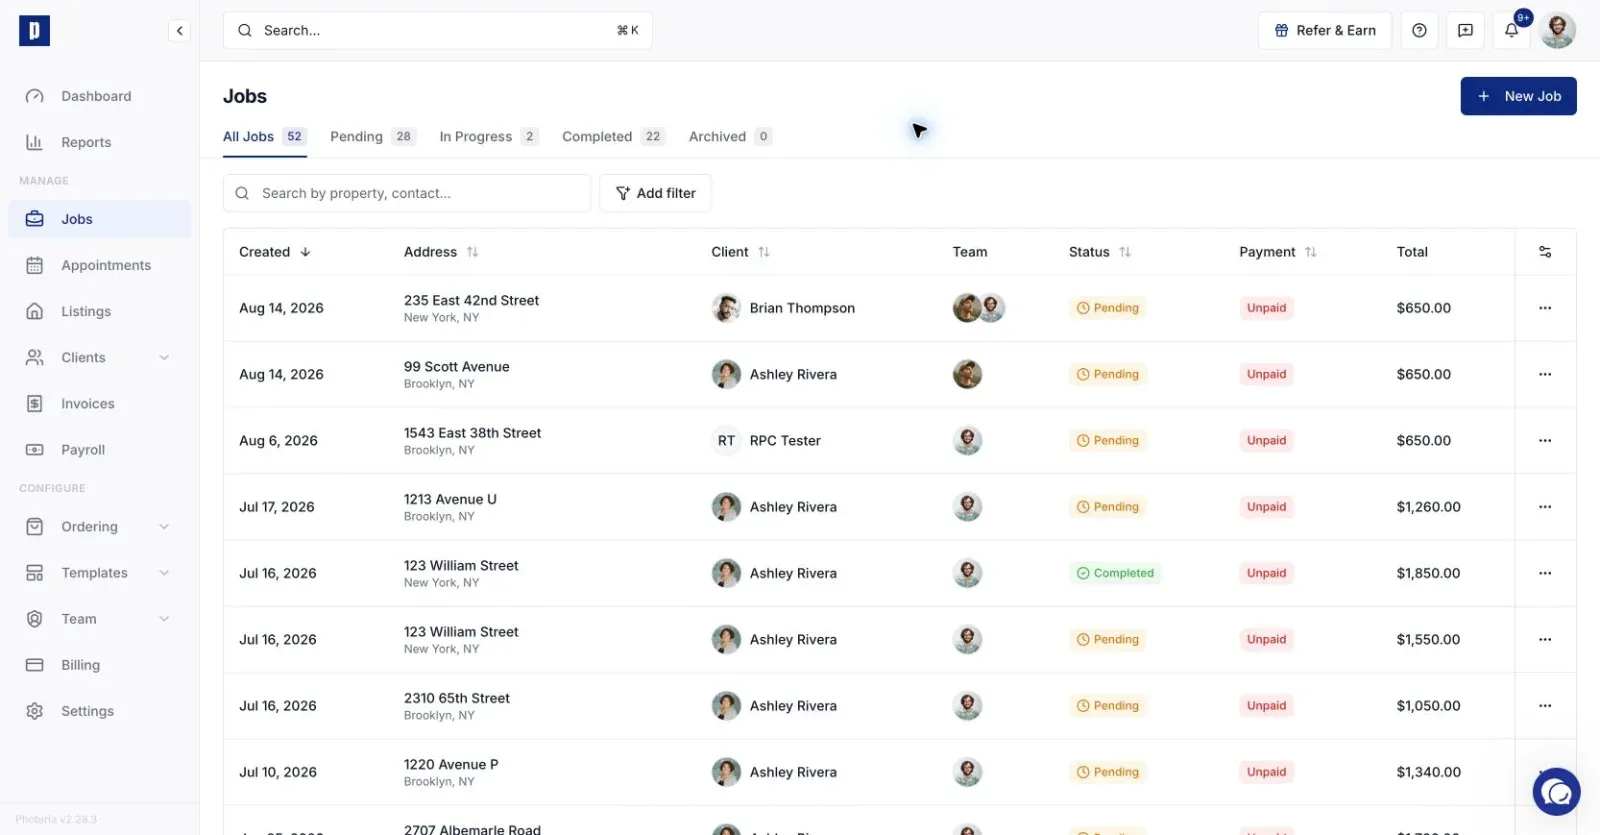
Task: Click the $1,850.00 total
Action: 1428,573
